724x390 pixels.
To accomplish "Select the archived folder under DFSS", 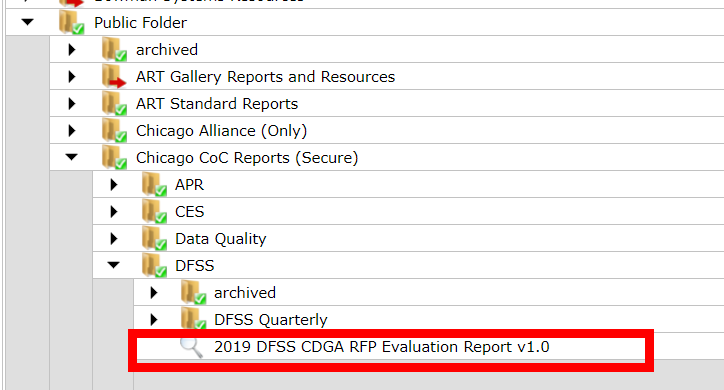I will coord(245,293).
